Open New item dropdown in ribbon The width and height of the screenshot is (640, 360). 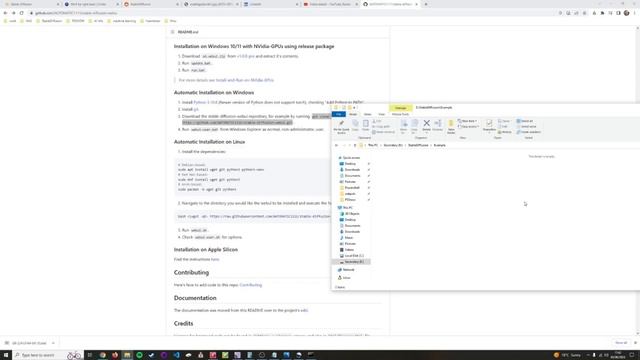tap(468, 121)
